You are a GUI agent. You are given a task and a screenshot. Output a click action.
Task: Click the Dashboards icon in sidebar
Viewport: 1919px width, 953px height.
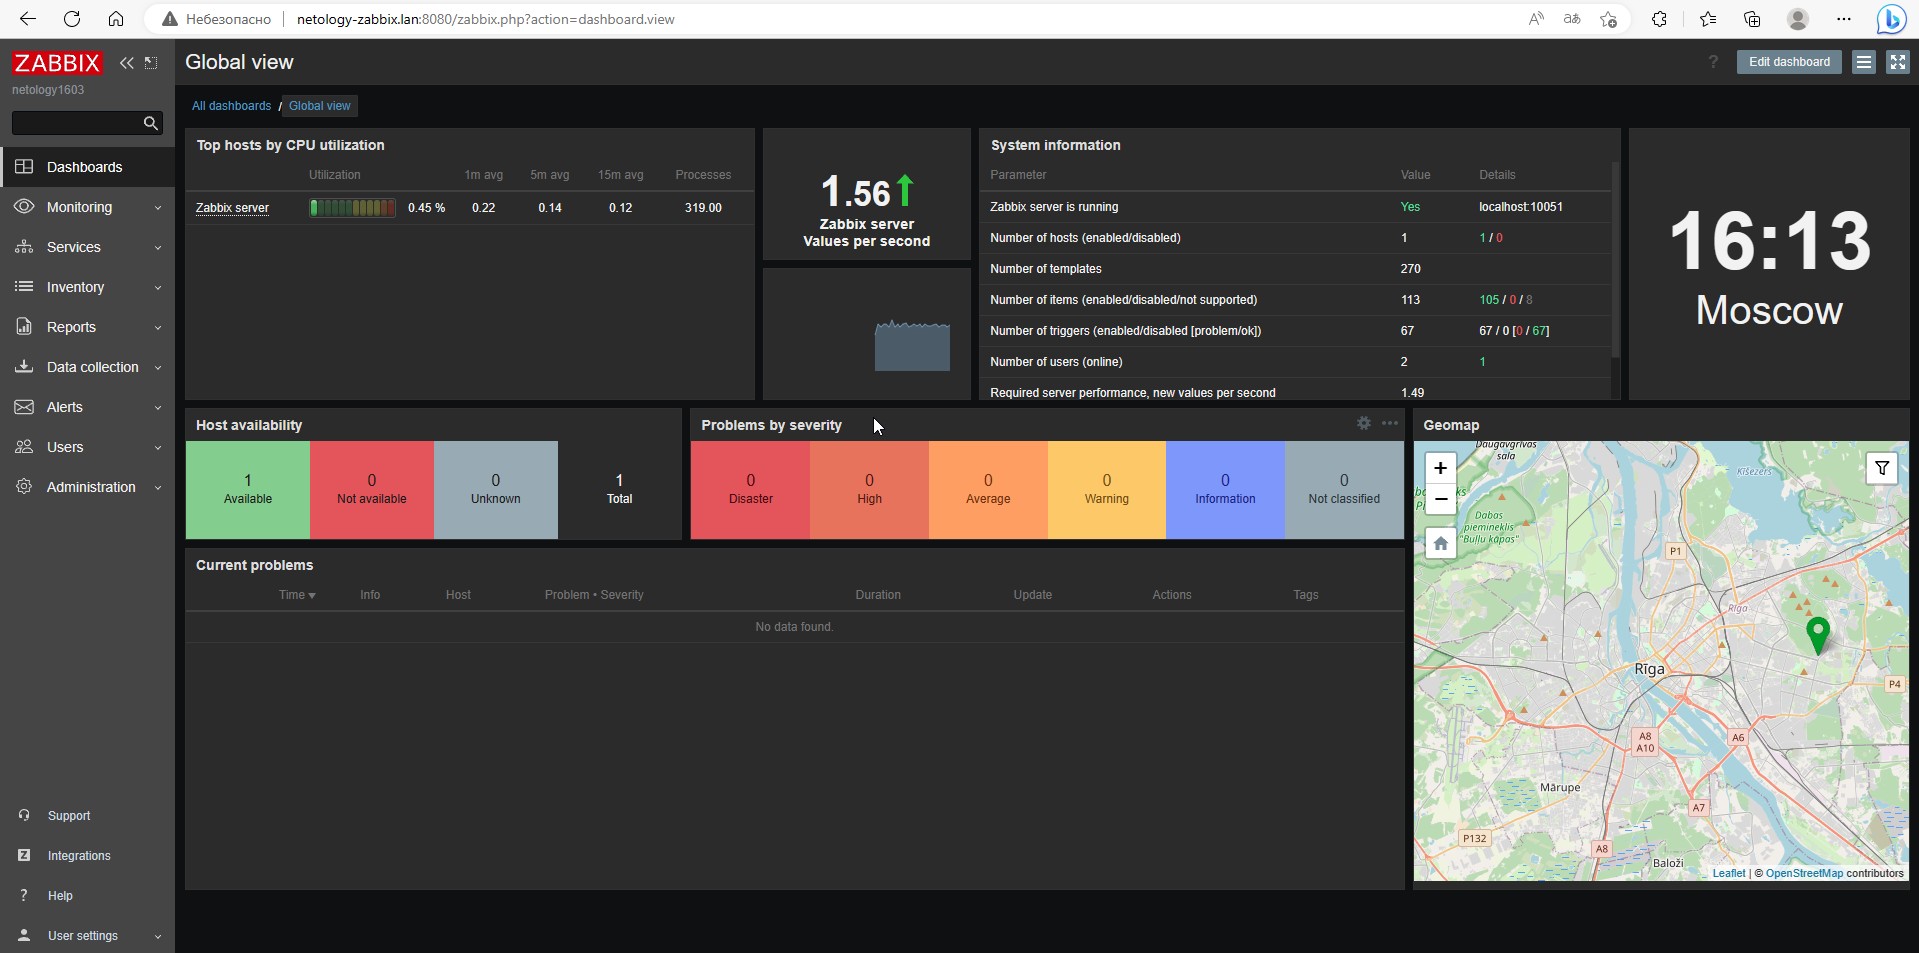pyautogui.click(x=23, y=166)
